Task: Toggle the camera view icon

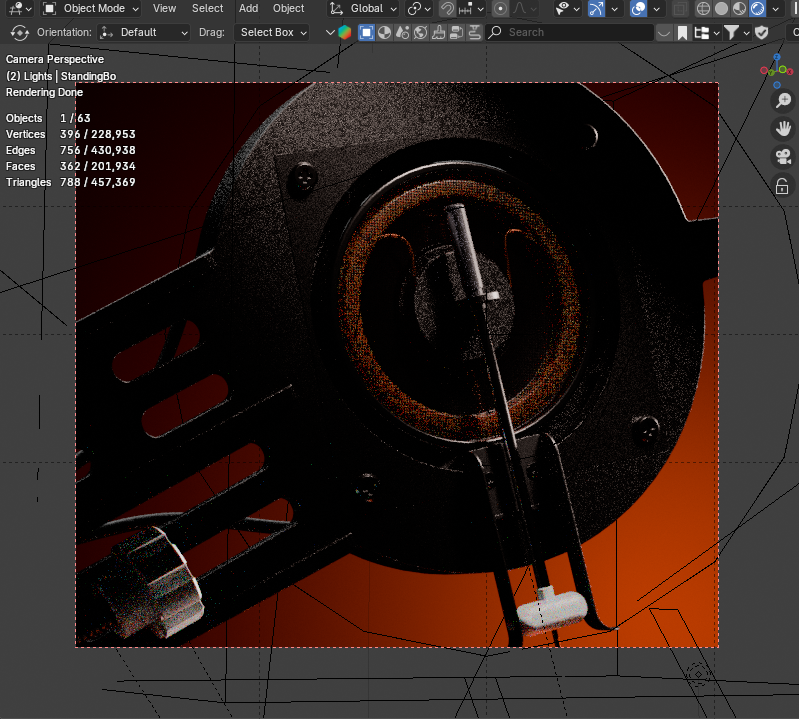Action: [x=783, y=157]
